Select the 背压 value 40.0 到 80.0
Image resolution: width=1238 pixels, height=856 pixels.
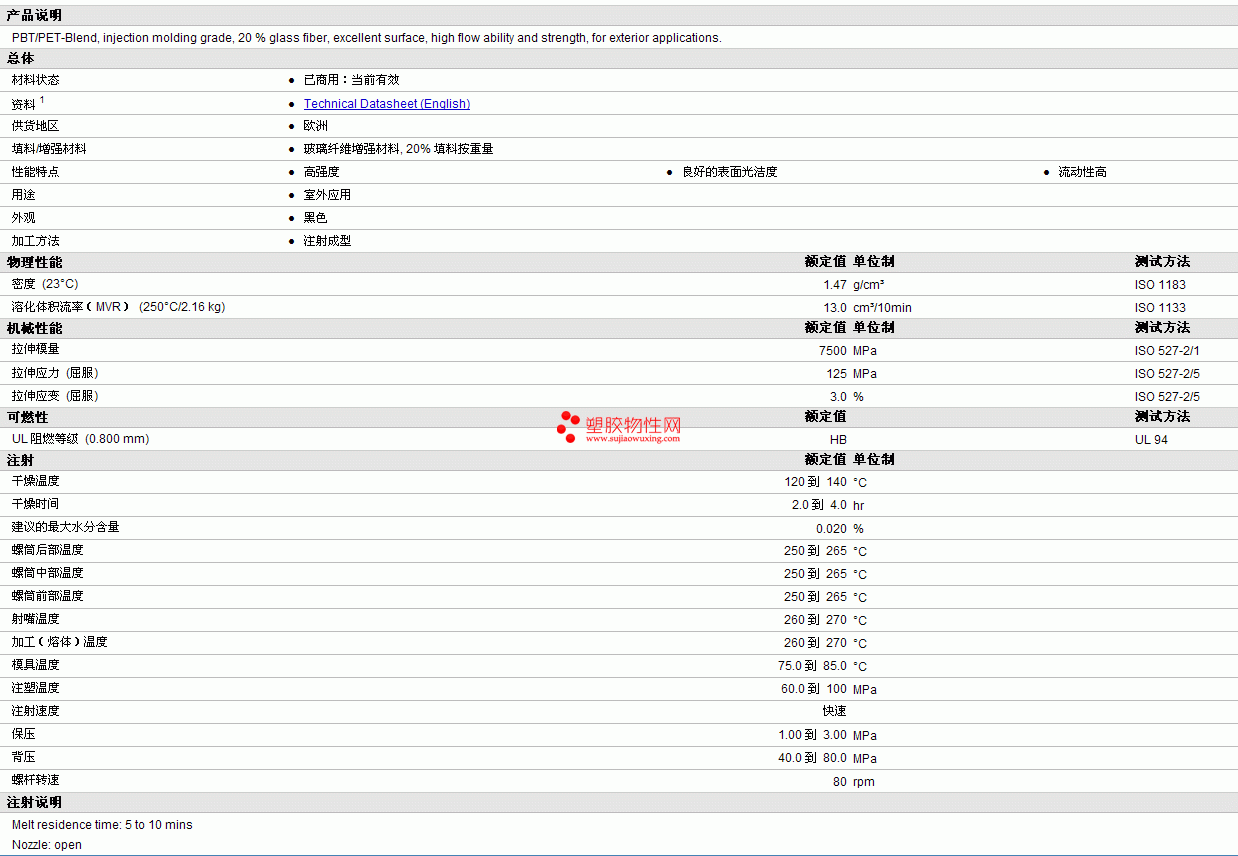(x=812, y=758)
